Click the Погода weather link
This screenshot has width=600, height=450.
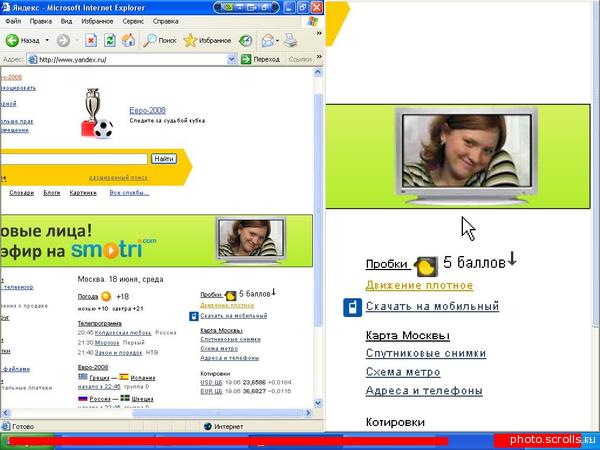[x=88, y=297]
